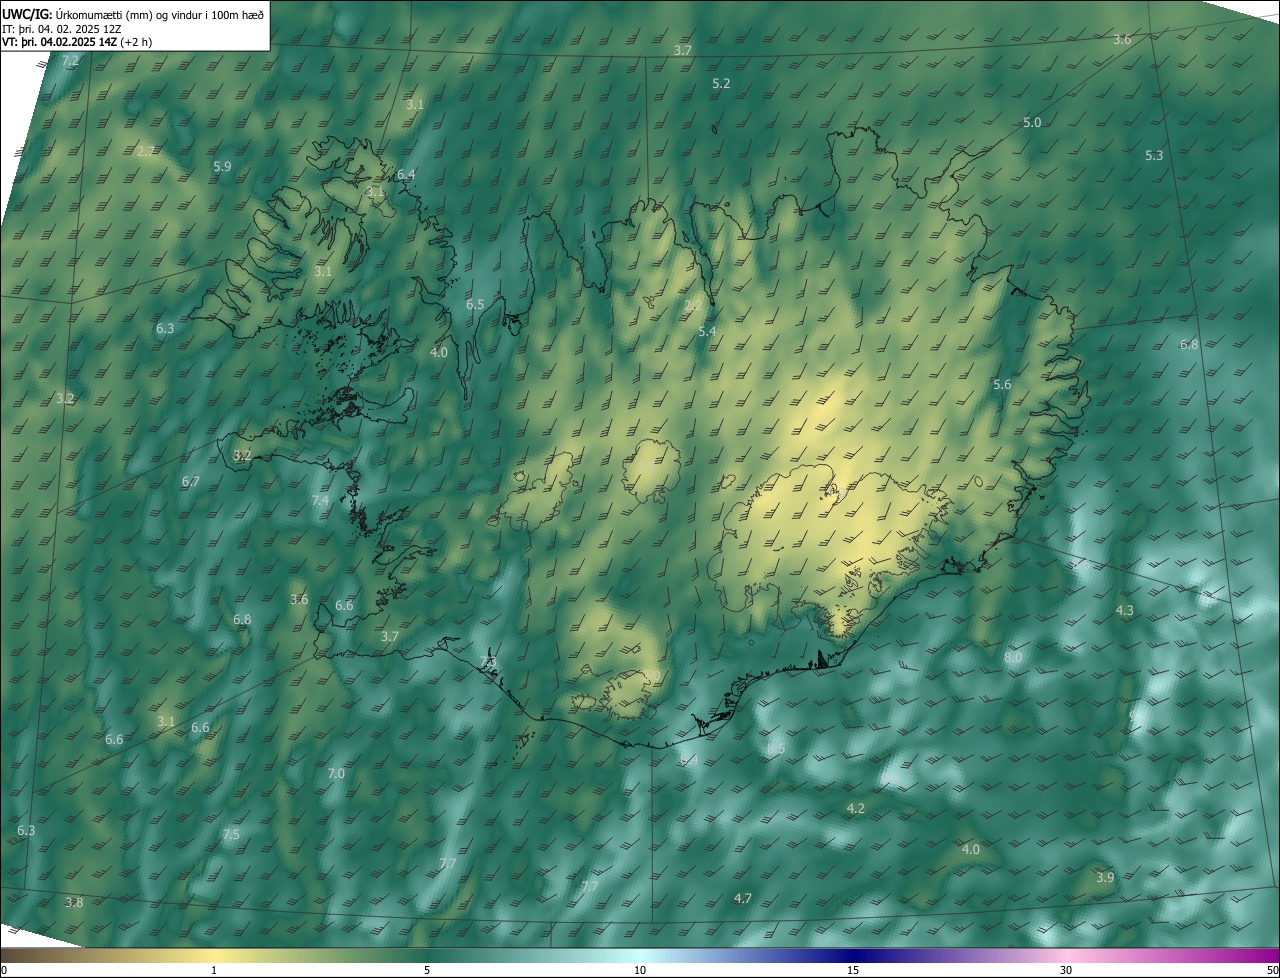Screen dimensions: 1280x978
Task: Click the 6.4 value label
Action: tap(406, 175)
